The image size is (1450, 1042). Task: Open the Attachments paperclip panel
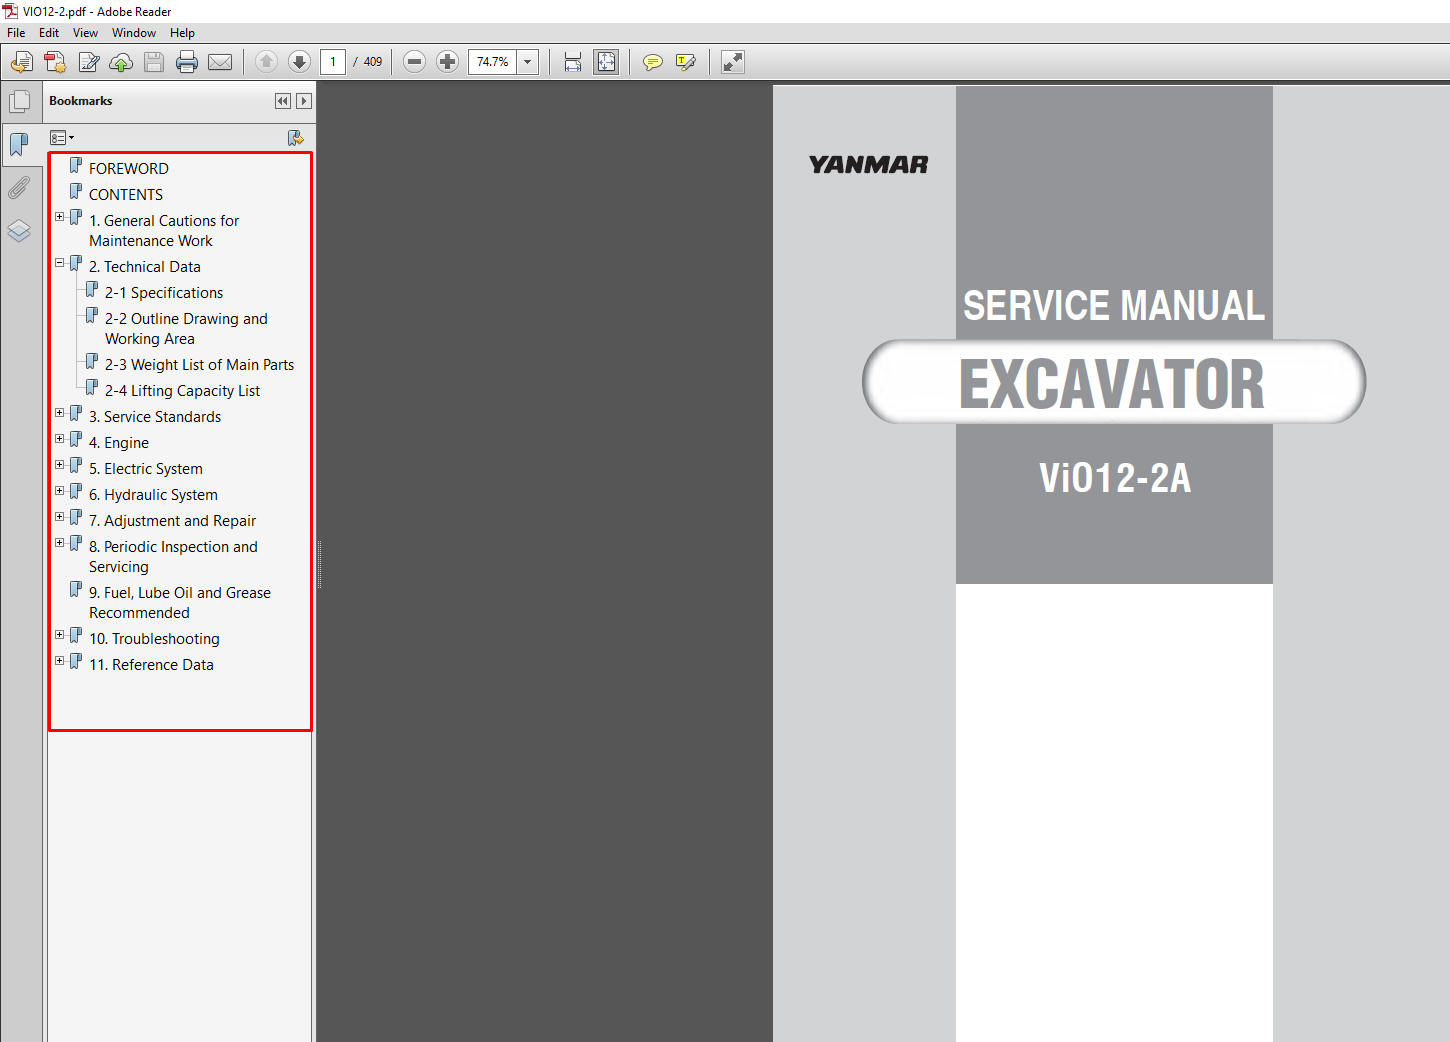click(19, 188)
